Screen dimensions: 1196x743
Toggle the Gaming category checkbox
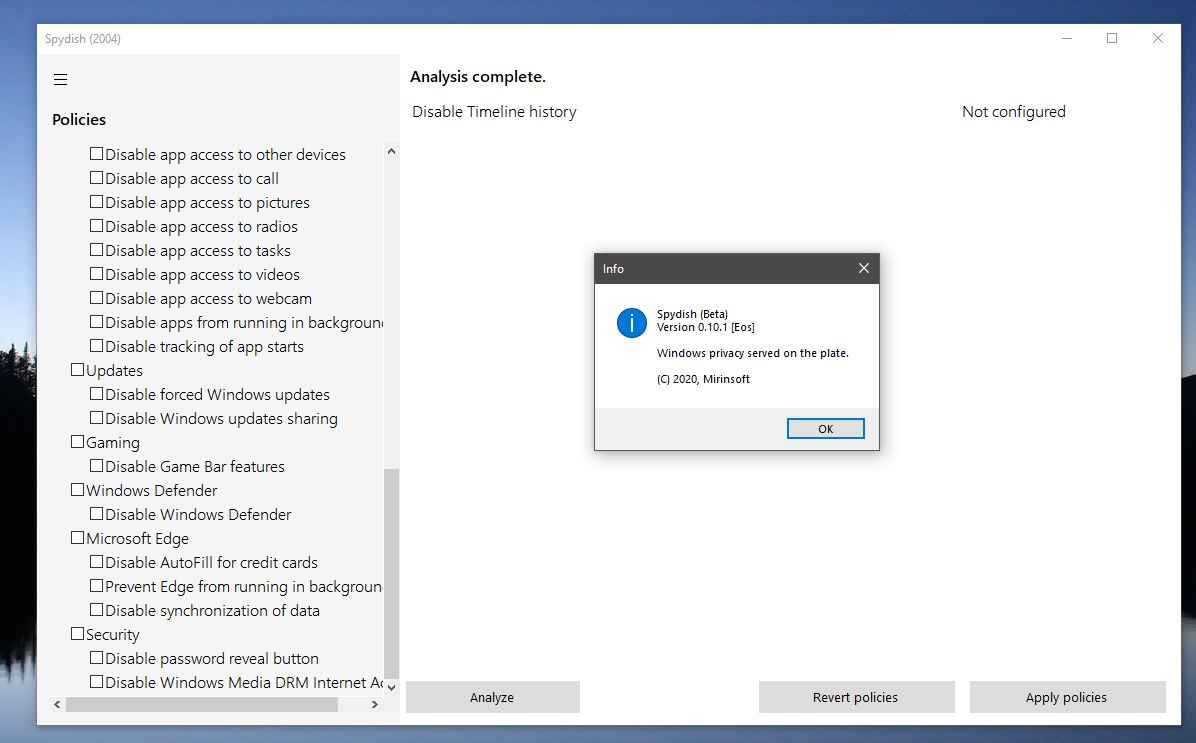coord(77,442)
